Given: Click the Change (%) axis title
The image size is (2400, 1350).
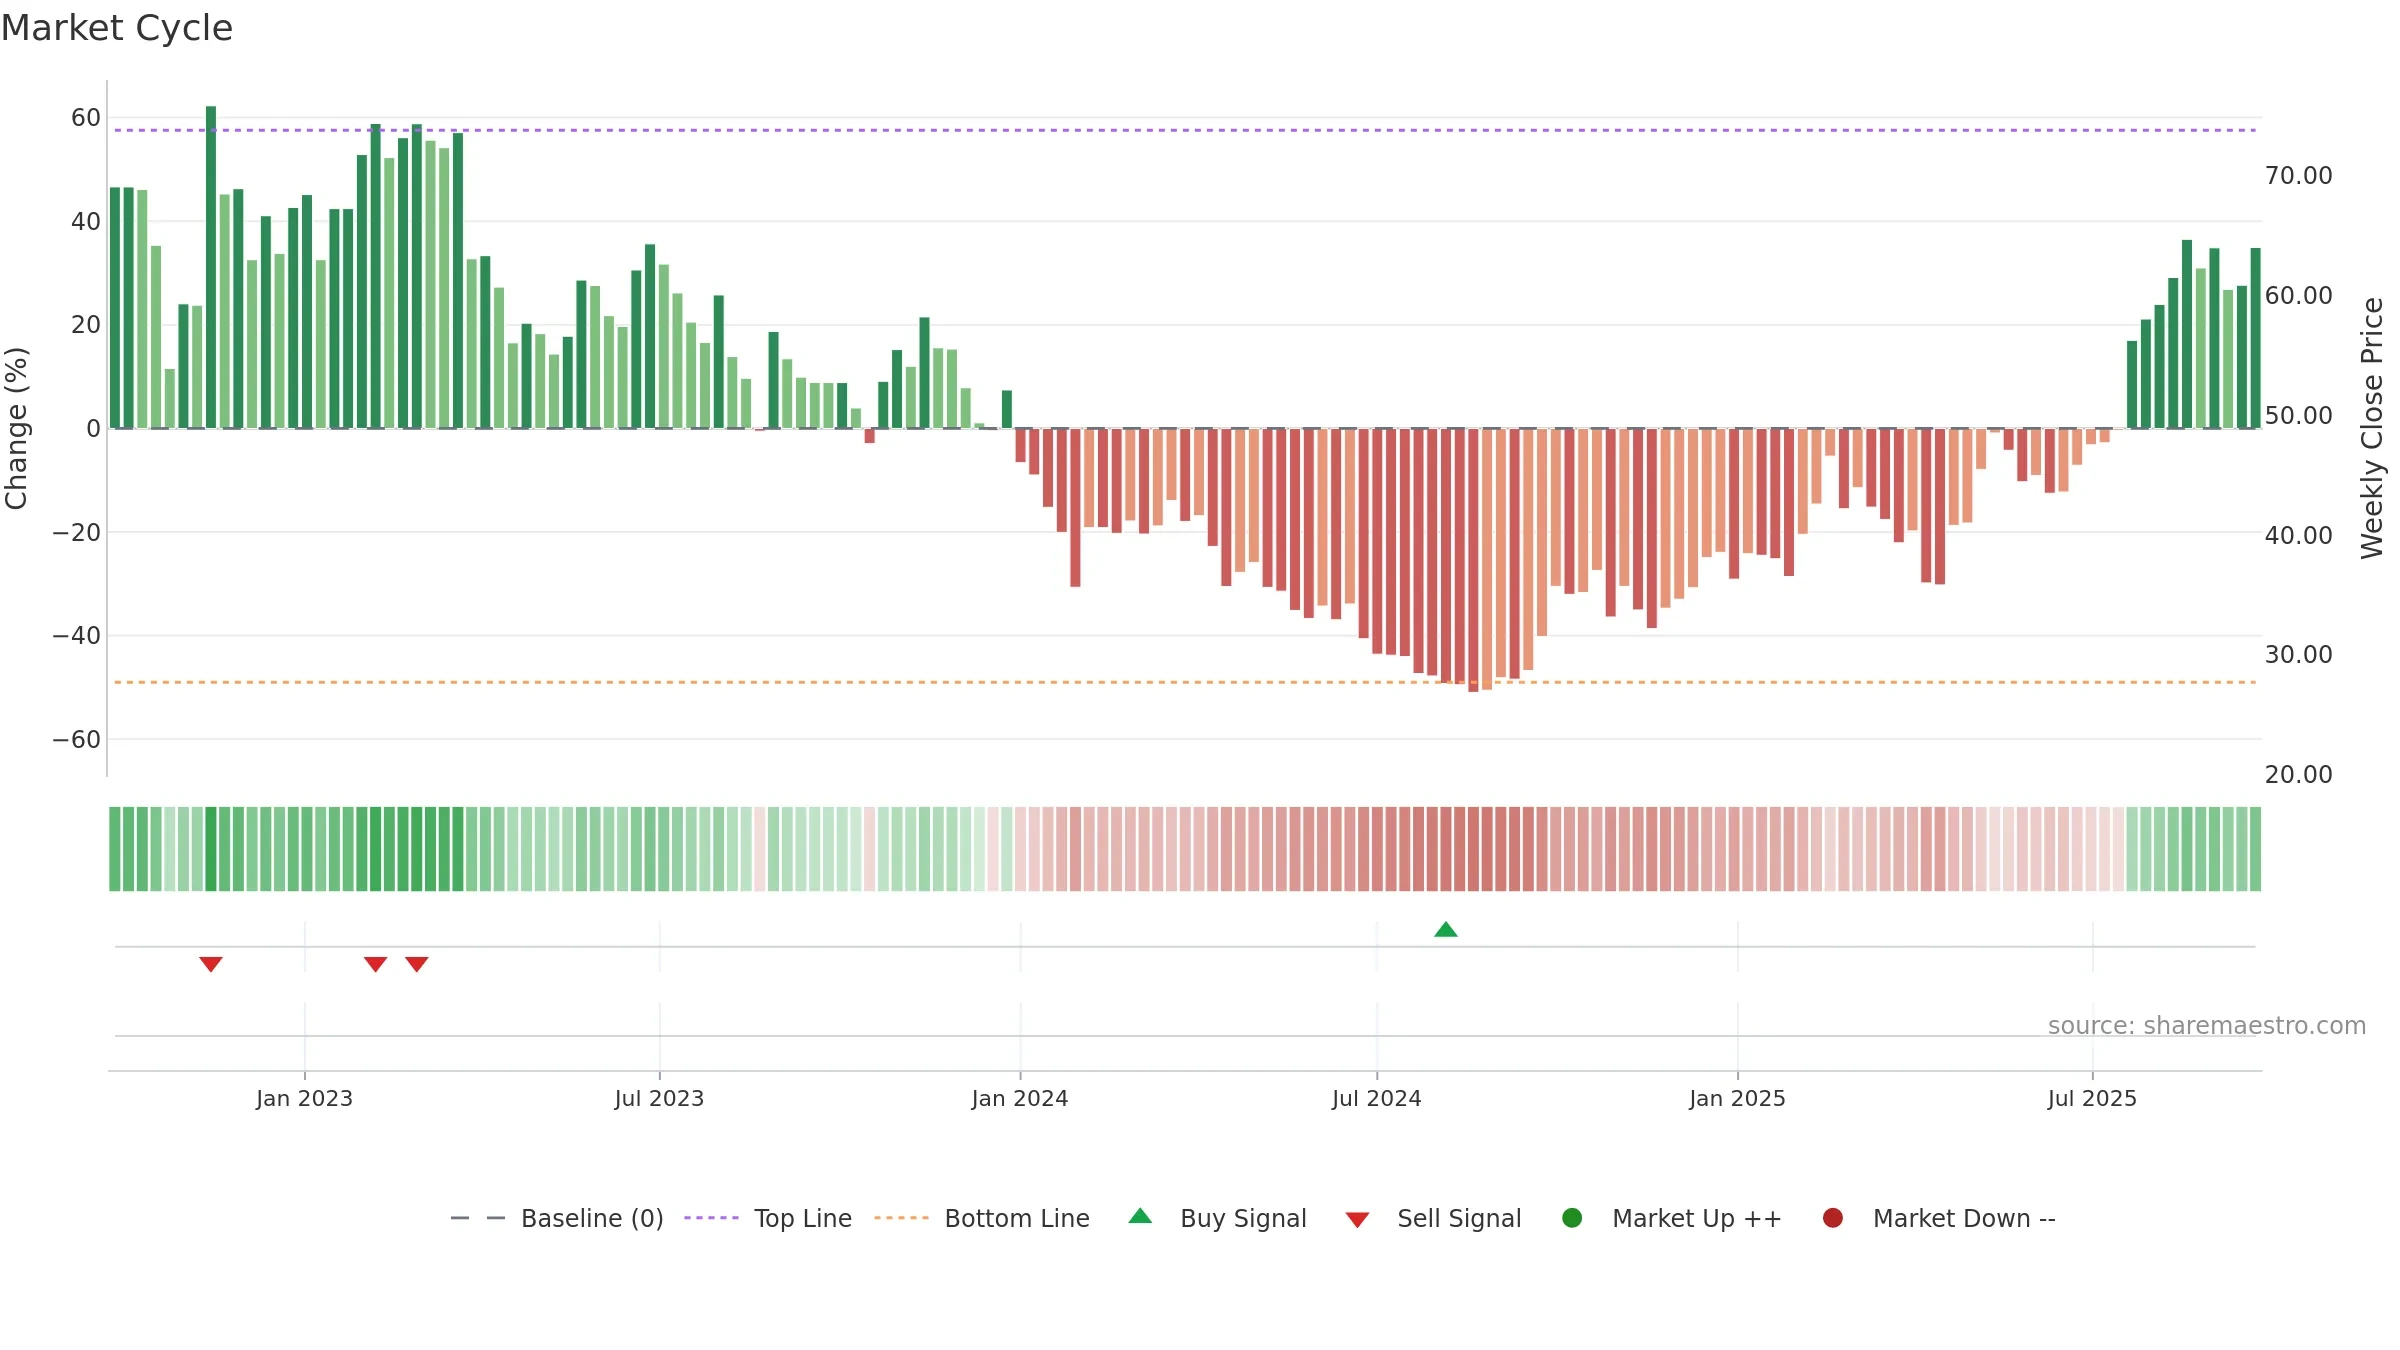Looking at the screenshot, I should [16, 428].
